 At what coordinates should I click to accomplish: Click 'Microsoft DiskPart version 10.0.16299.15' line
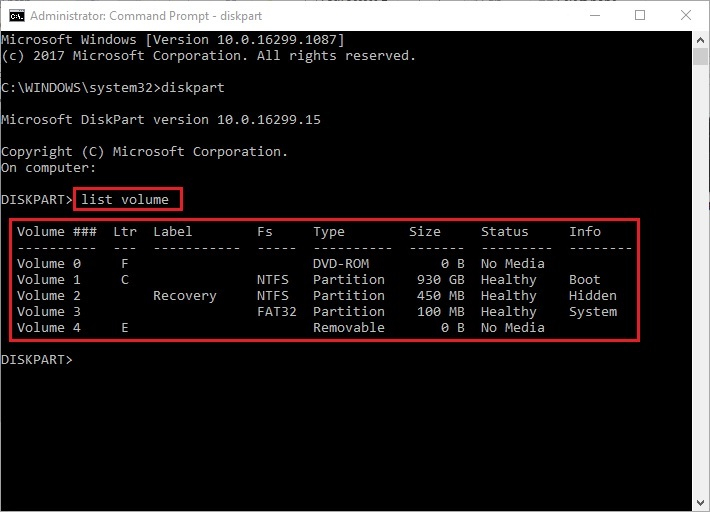pos(161,120)
